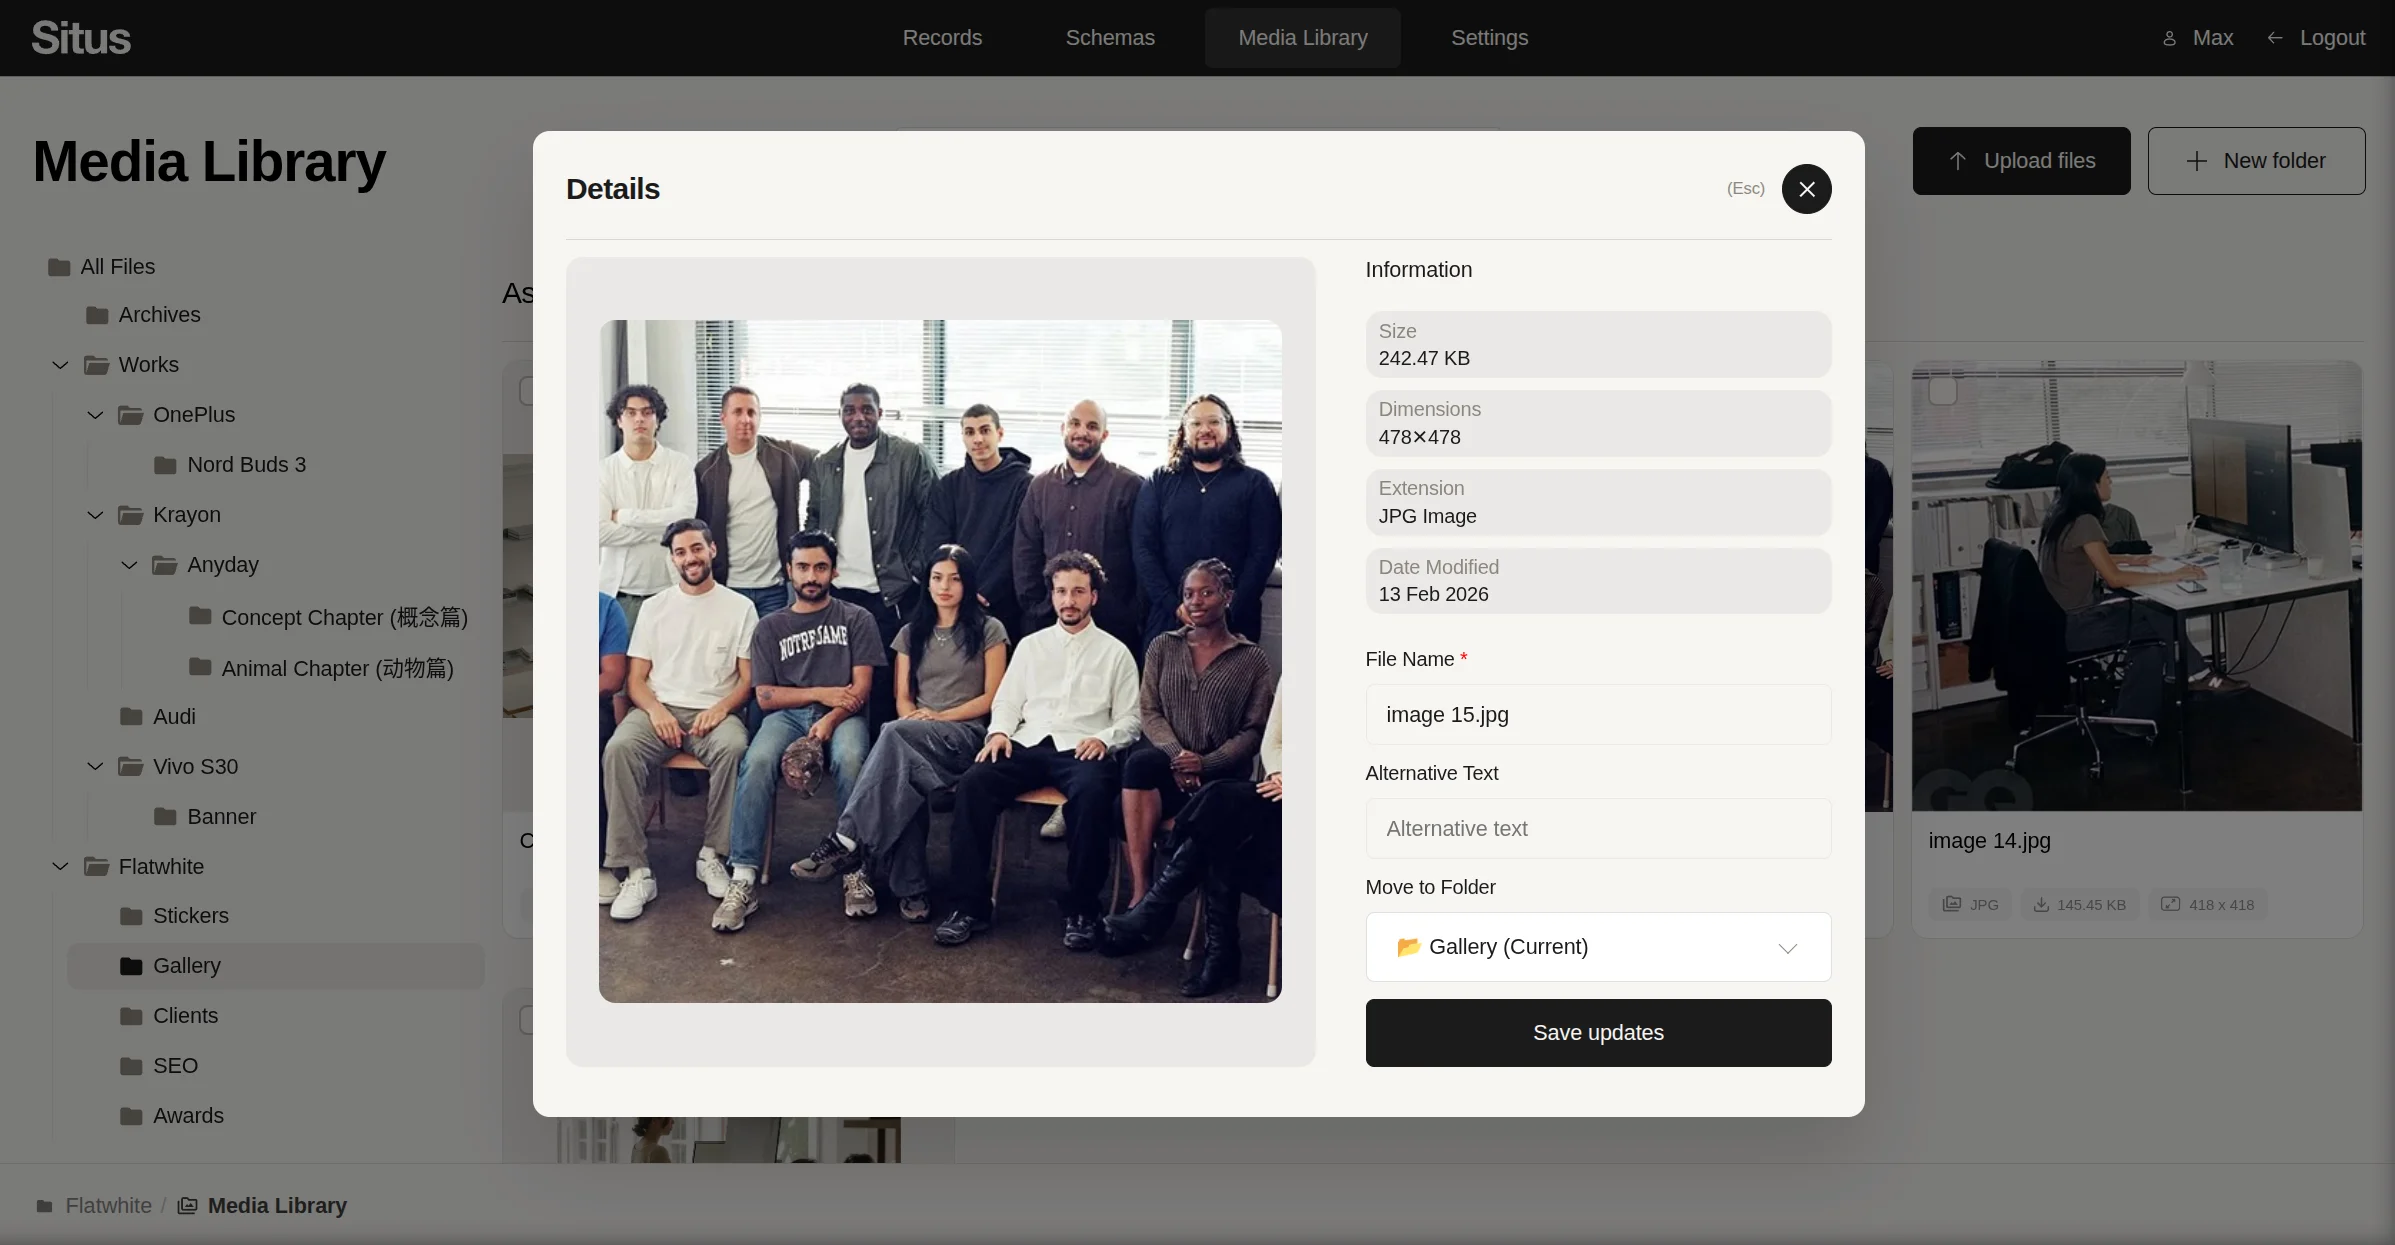Viewport: 2395px width, 1245px height.
Task: Collapse the Works folder in the sidebar
Action: click(x=59, y=365)
